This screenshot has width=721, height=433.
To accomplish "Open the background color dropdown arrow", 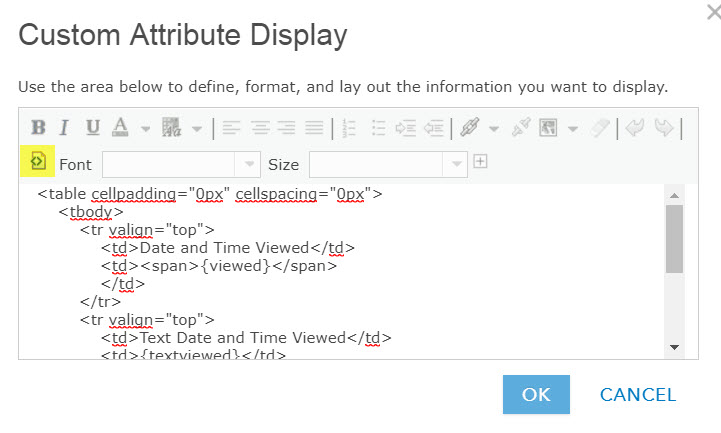I will (197, 129).
